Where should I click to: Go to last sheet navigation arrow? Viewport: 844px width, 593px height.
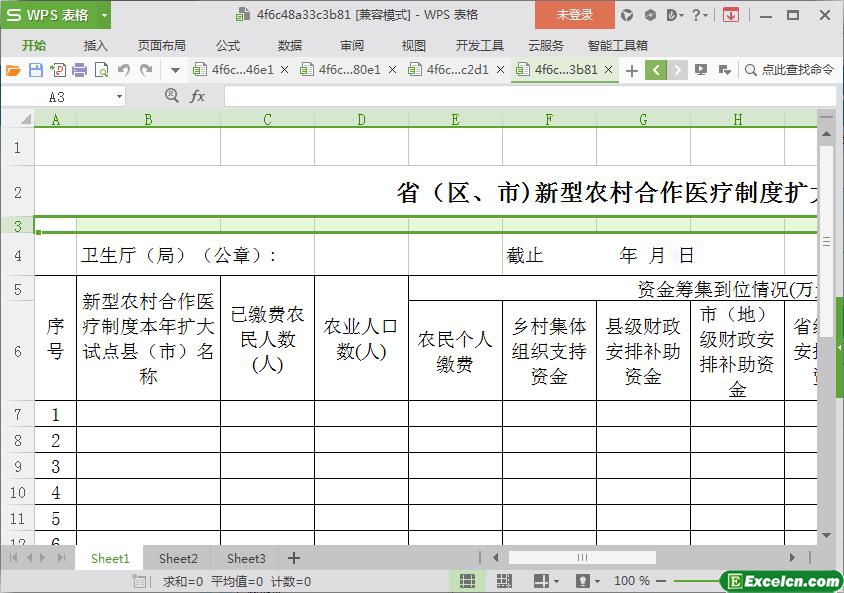point(61,558)
